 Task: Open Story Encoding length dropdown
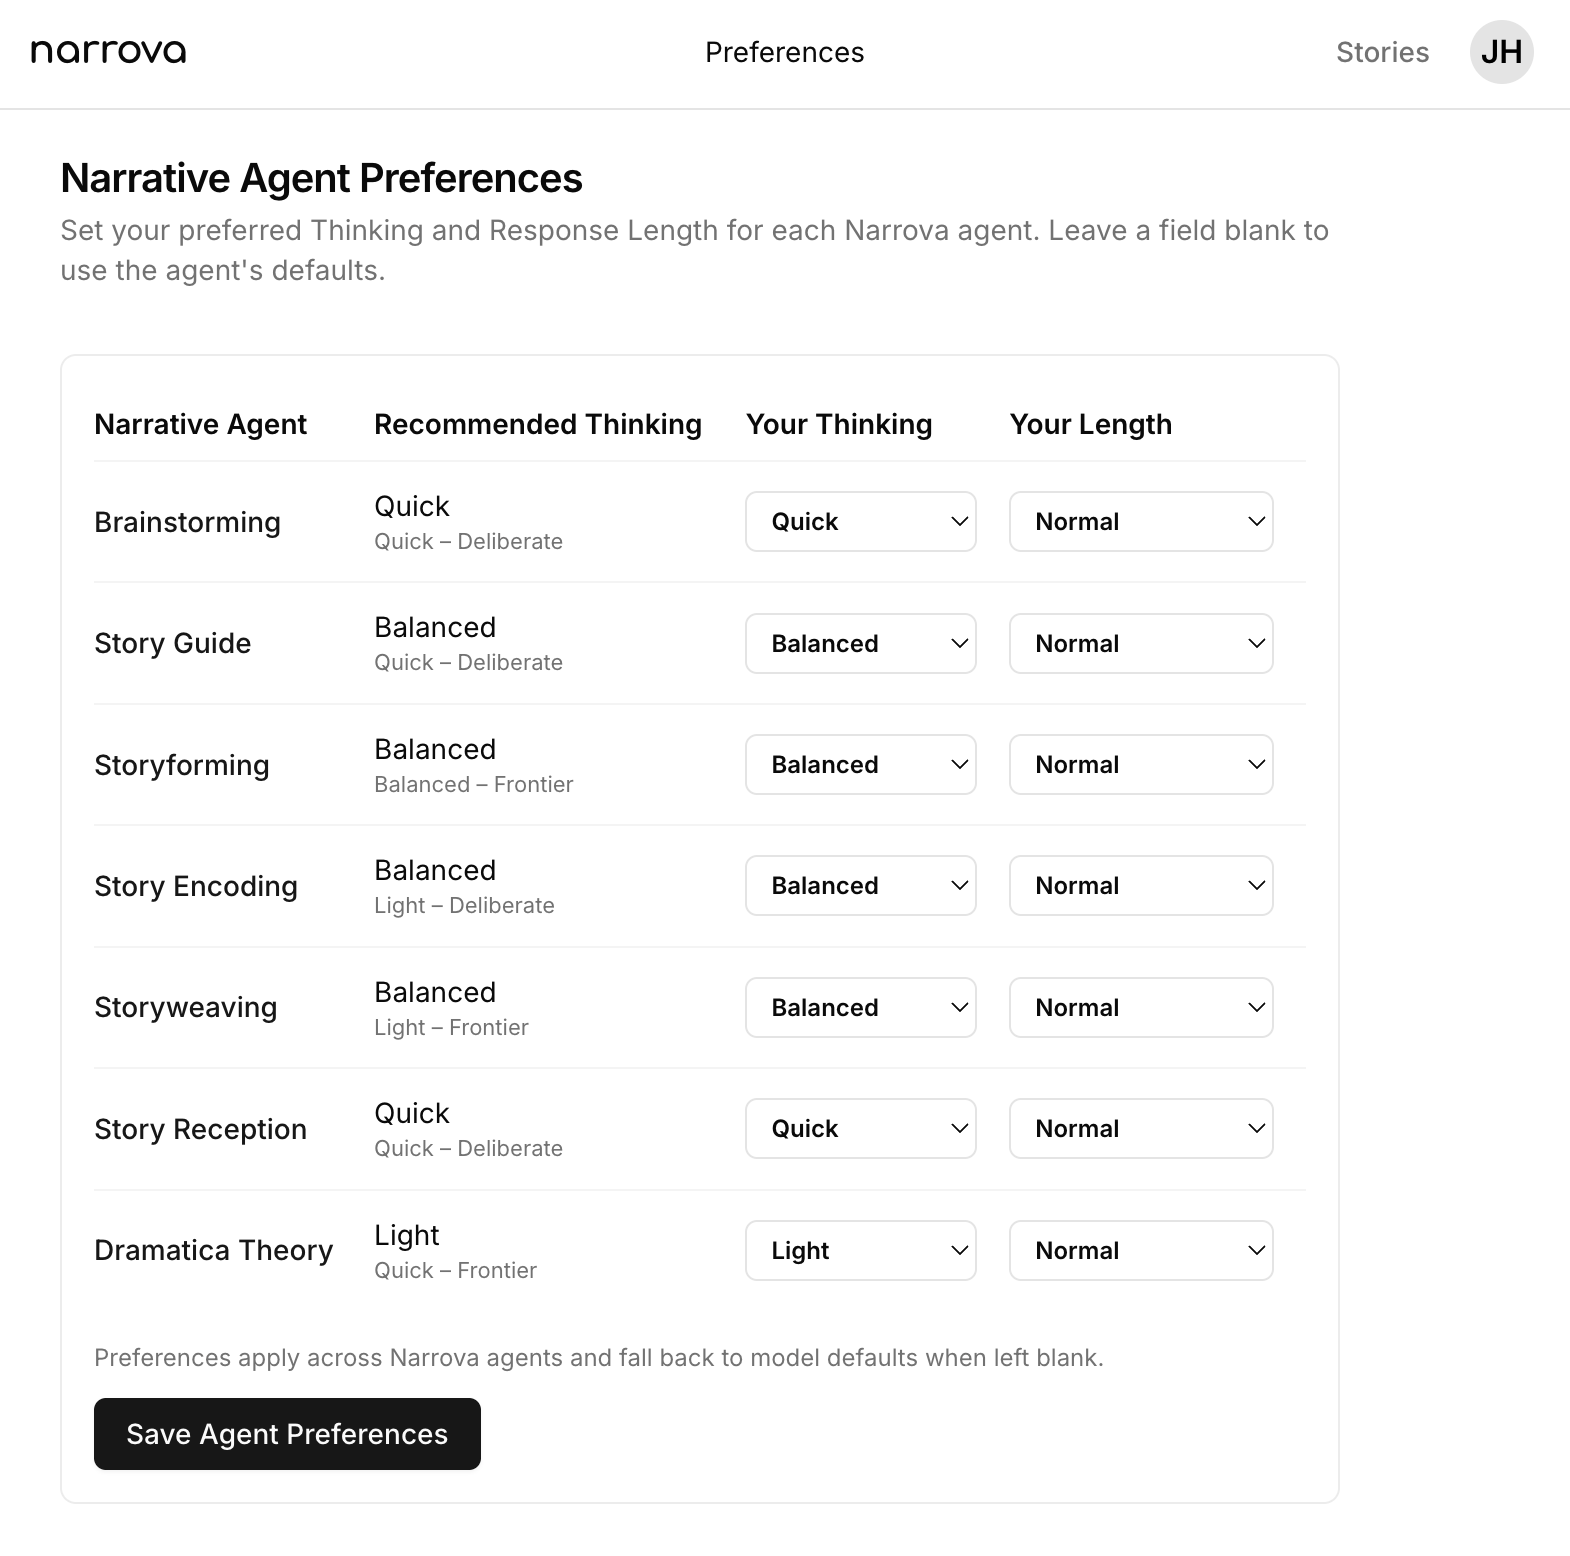point(1140,886)
